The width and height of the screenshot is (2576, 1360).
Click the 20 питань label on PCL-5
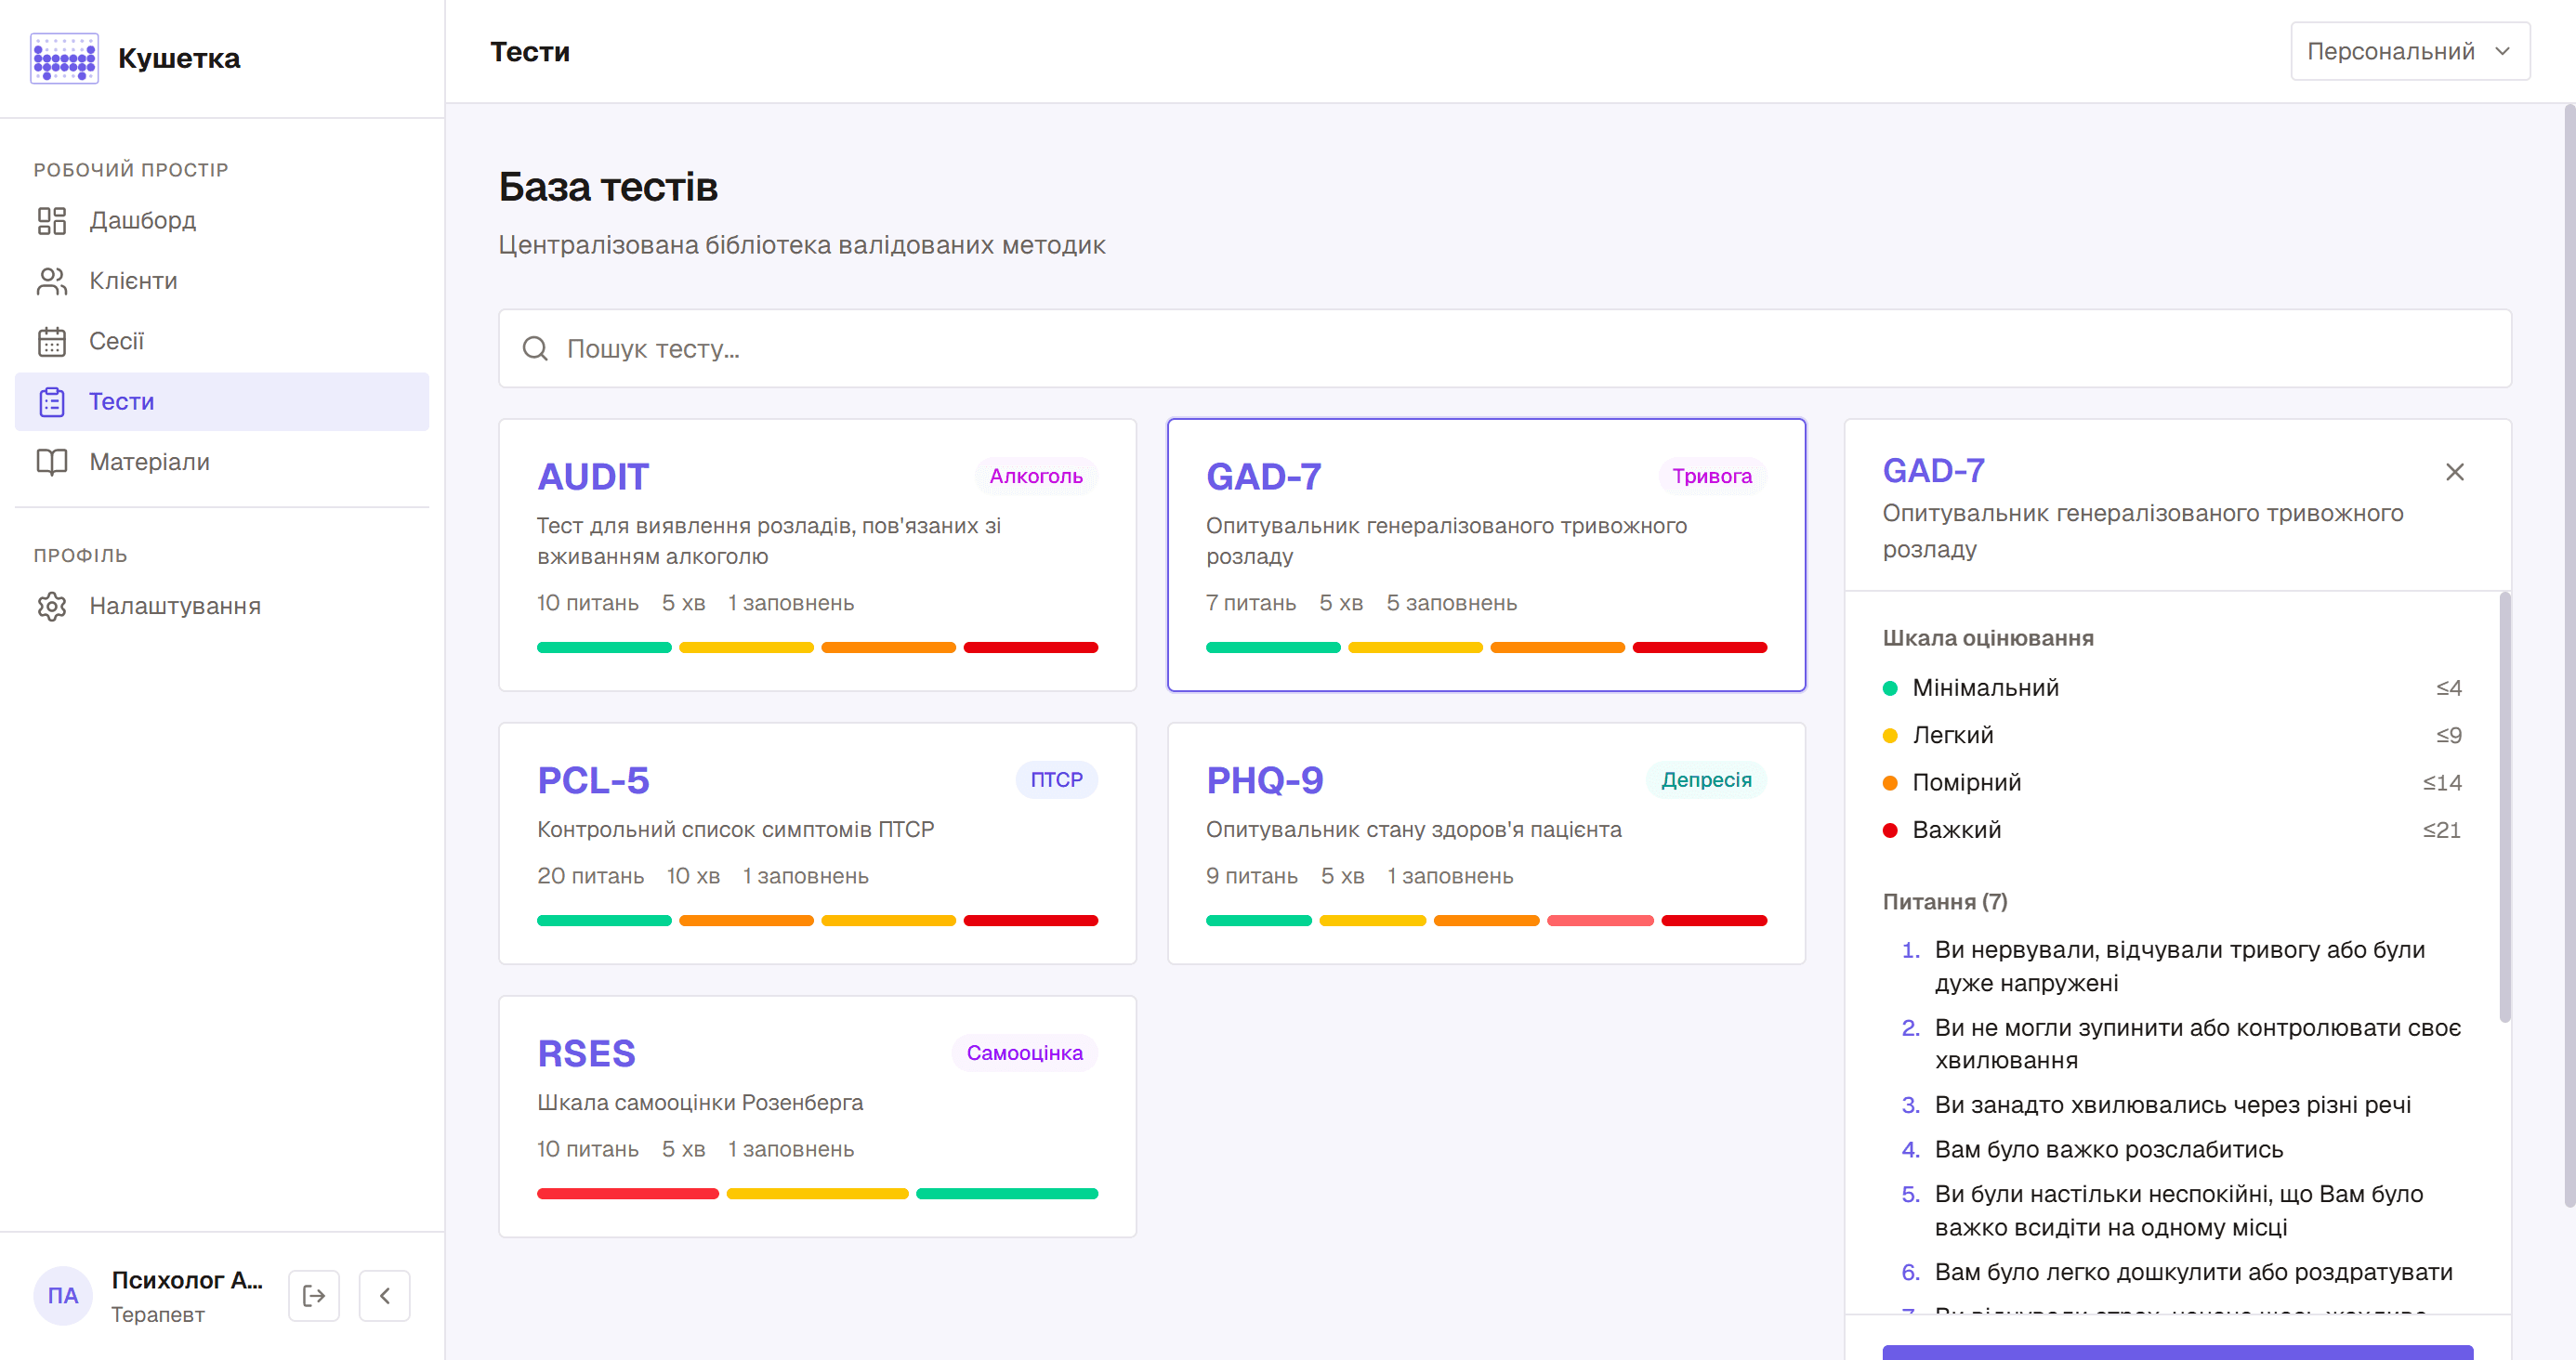click(591, 876)
